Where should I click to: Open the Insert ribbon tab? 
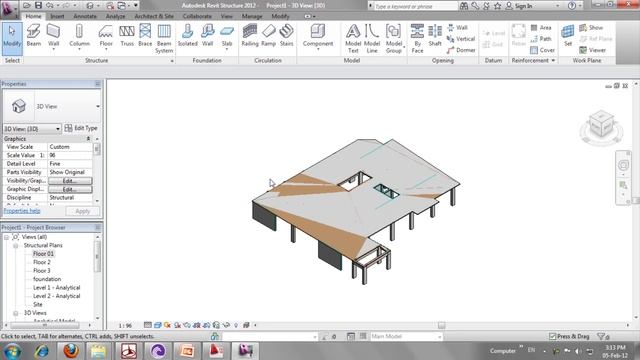click(x=57, y=16)
